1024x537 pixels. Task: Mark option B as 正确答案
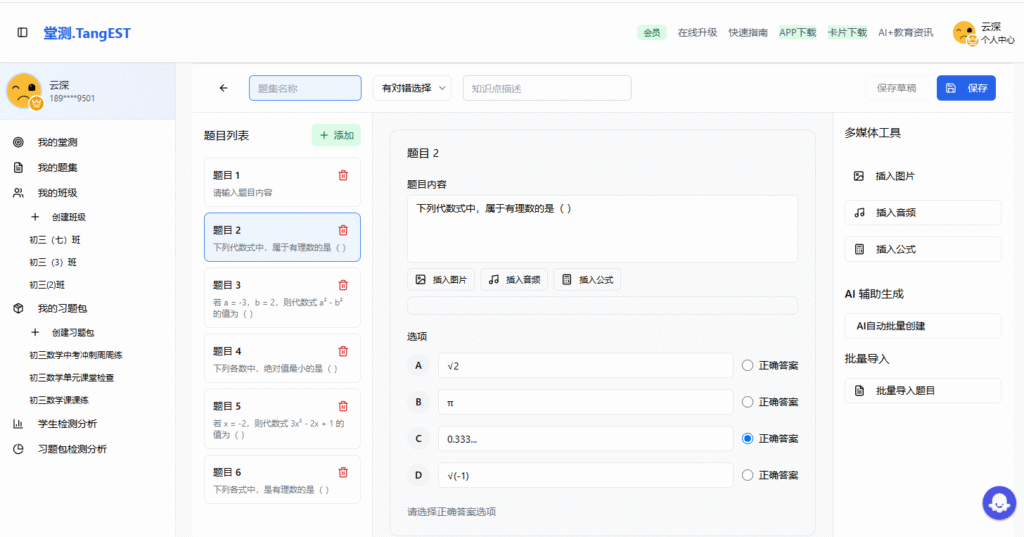tap(747, 402)
